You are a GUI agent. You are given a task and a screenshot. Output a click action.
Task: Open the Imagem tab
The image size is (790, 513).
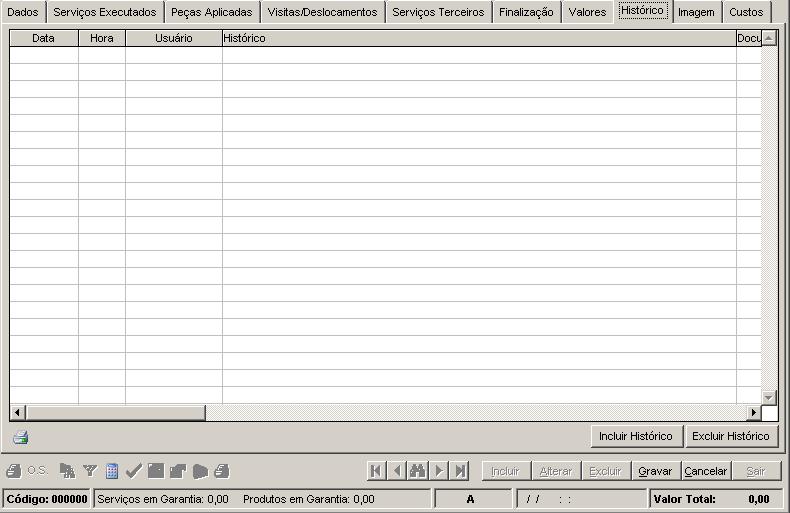point(696,12)
